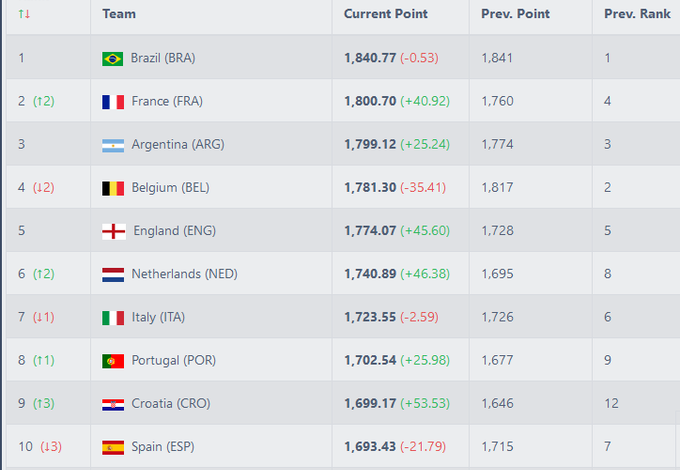Sort by the Current Point column header
This screenshot has width=680, height=470.
(x=386, y=14)
